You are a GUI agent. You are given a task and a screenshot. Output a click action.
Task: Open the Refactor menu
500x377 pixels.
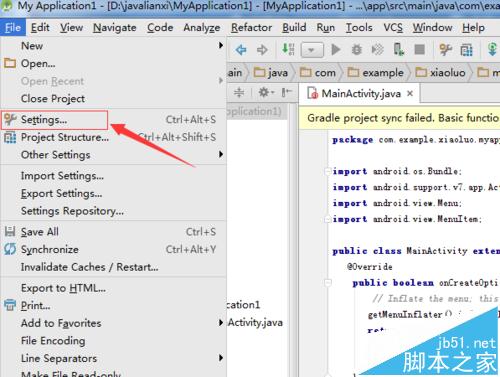click(251, 27)
